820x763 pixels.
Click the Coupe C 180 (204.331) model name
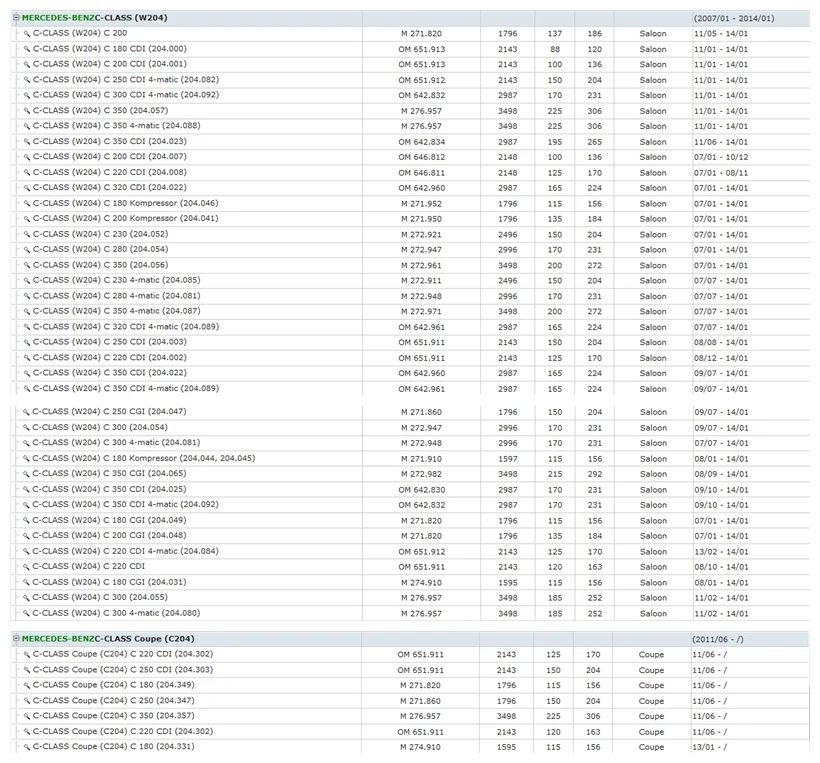click(113, 747)
